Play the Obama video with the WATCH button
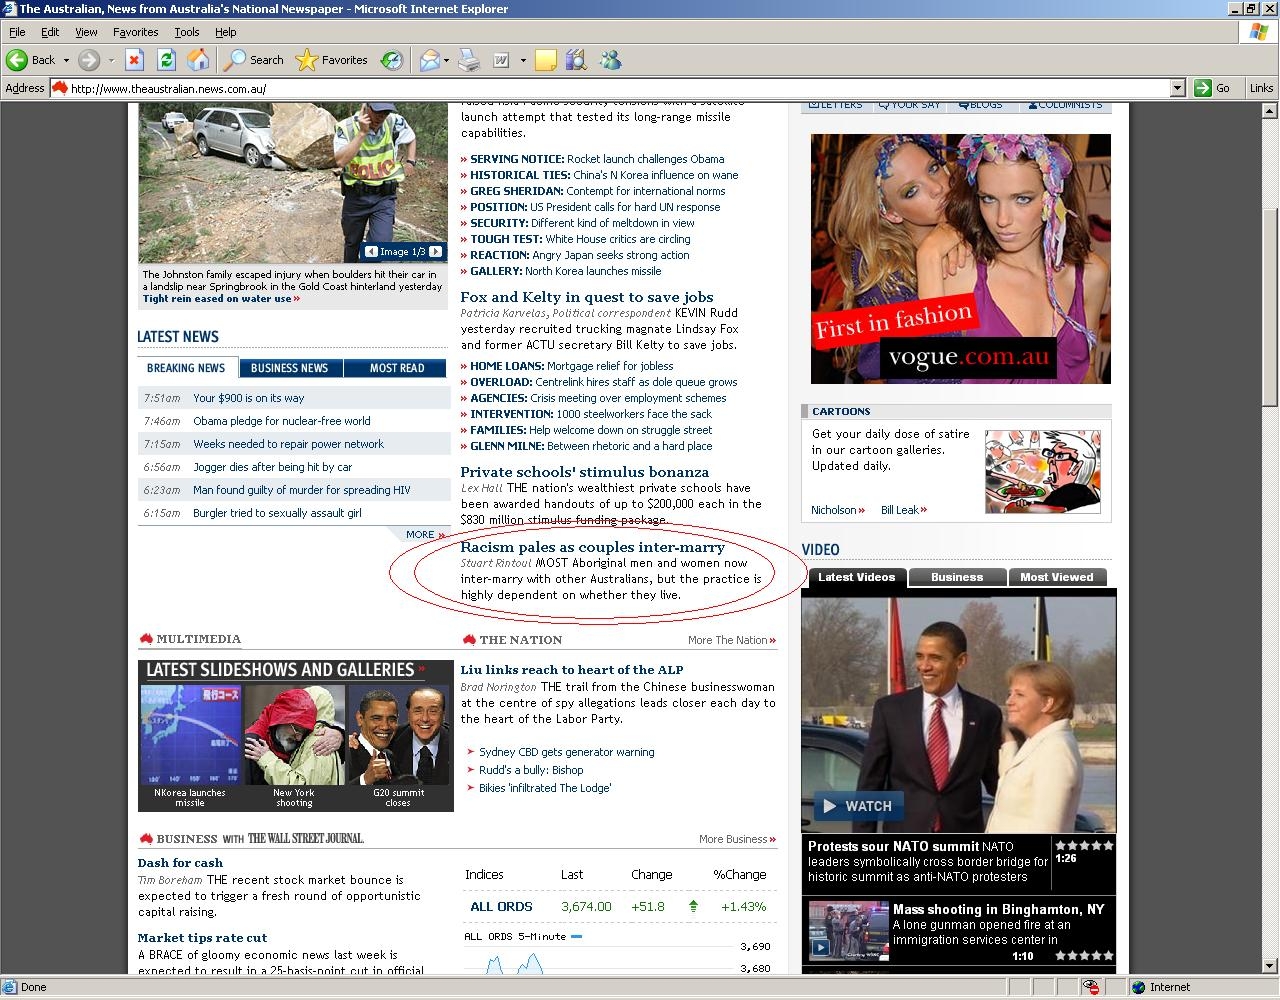This screenshot has height=1000, width=1280. (857, 806)
